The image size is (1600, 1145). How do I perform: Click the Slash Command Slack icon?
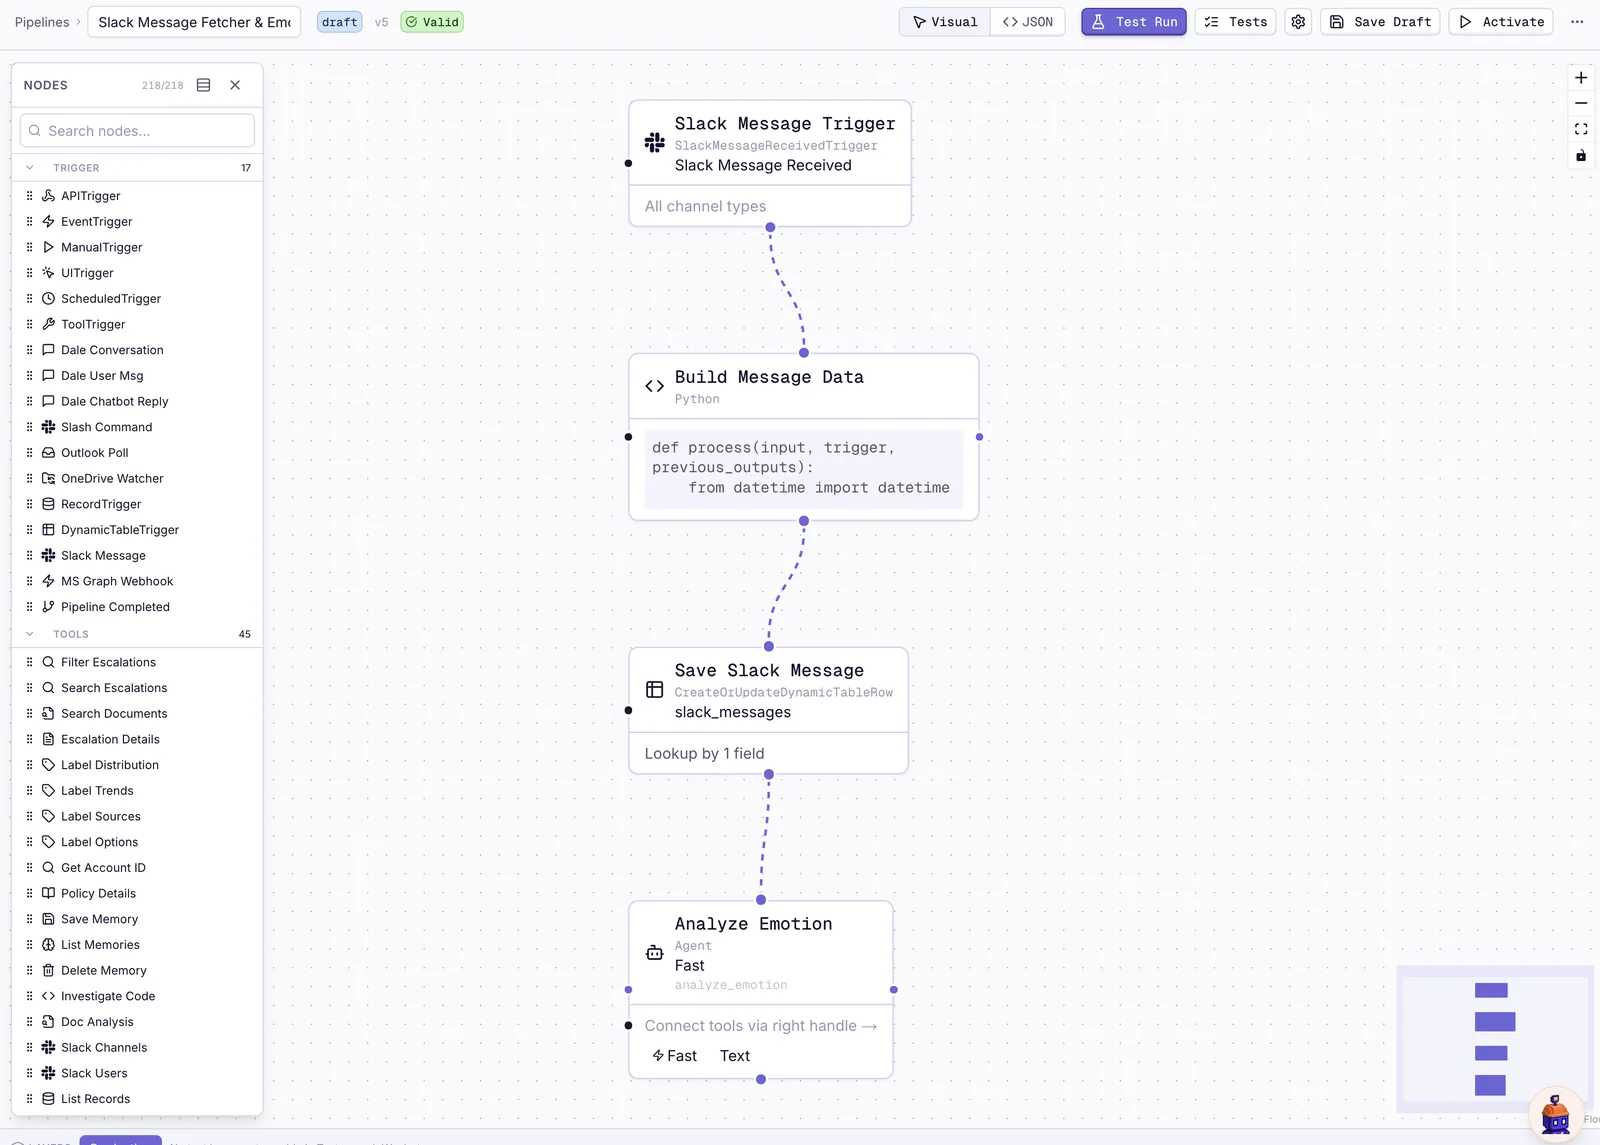tap(48, 427)
